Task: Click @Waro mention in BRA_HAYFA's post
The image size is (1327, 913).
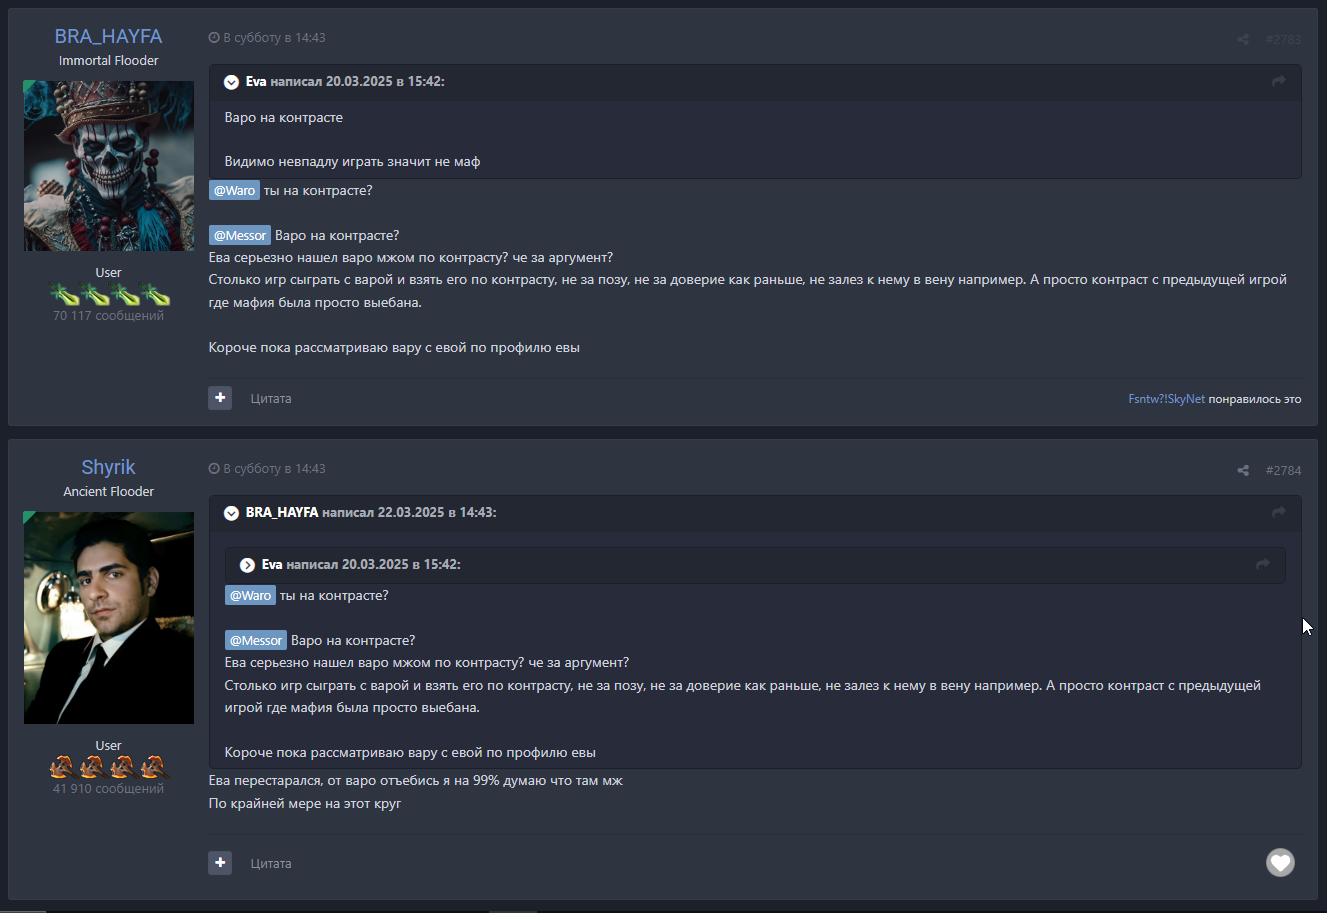Action: point(235,190)
